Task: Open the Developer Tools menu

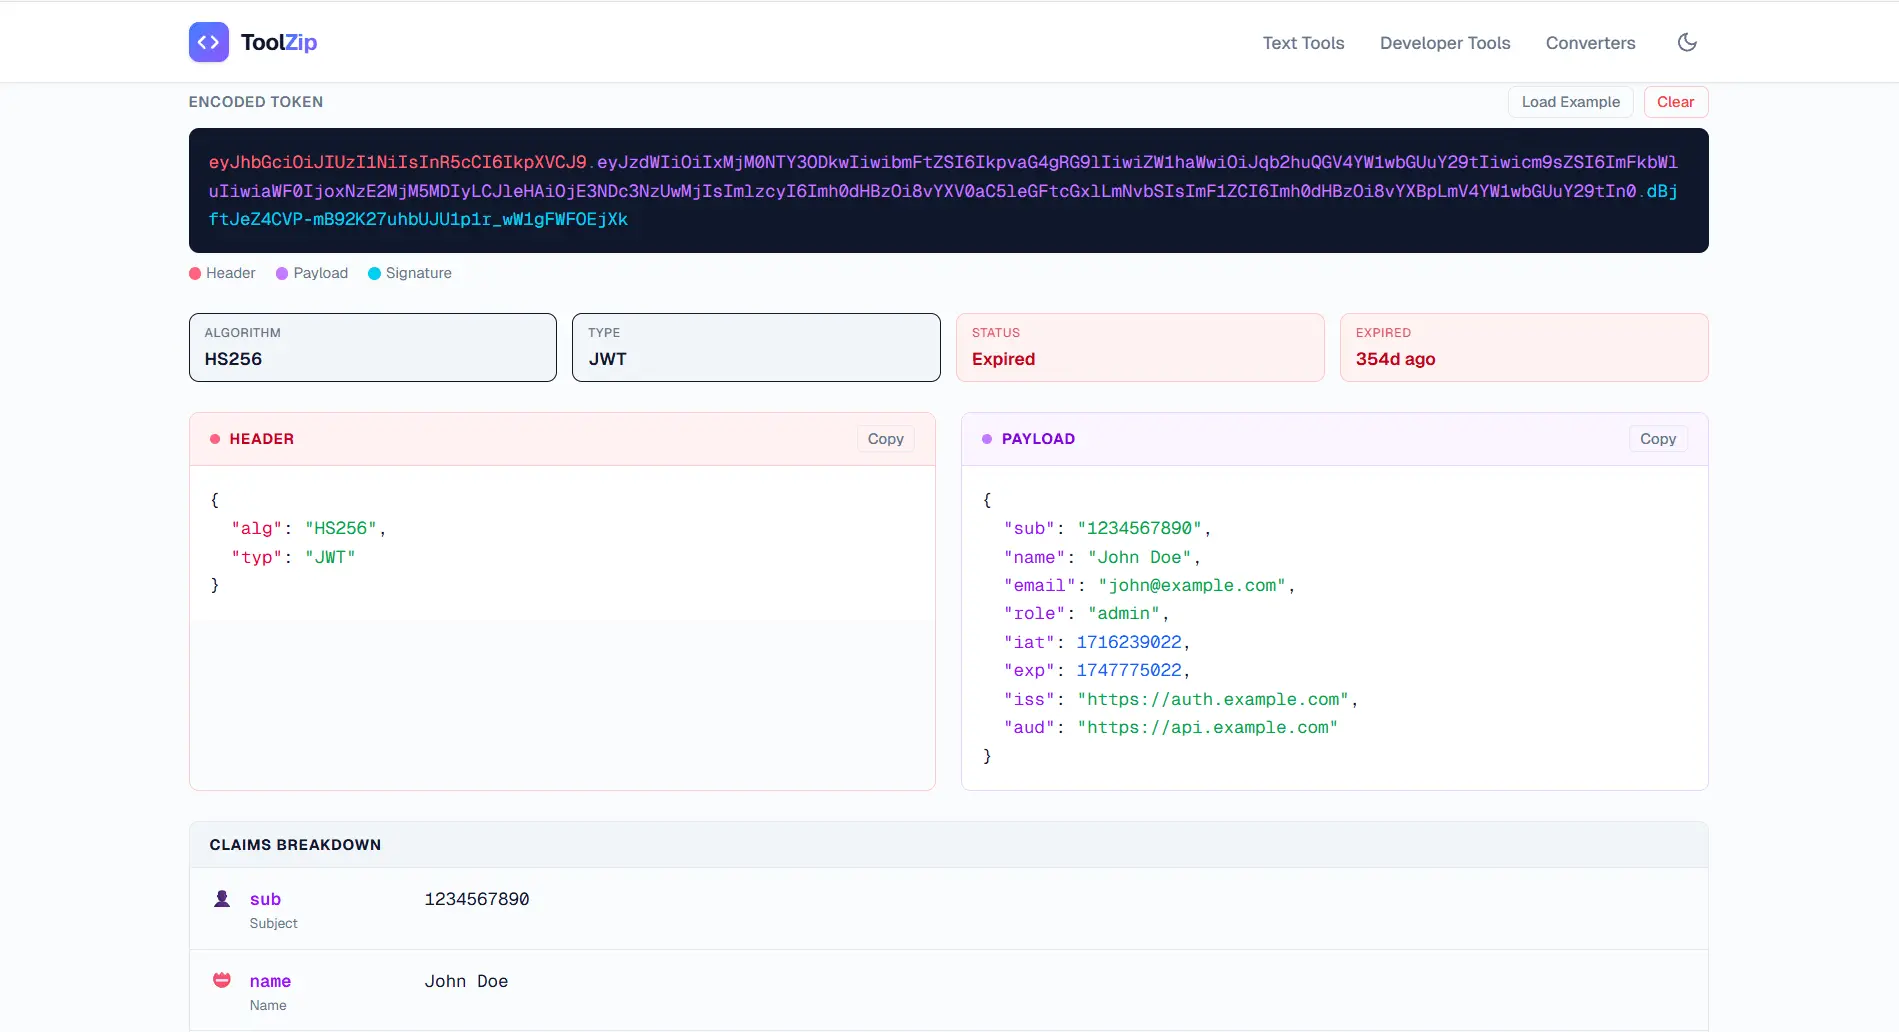Action: 1445,43
